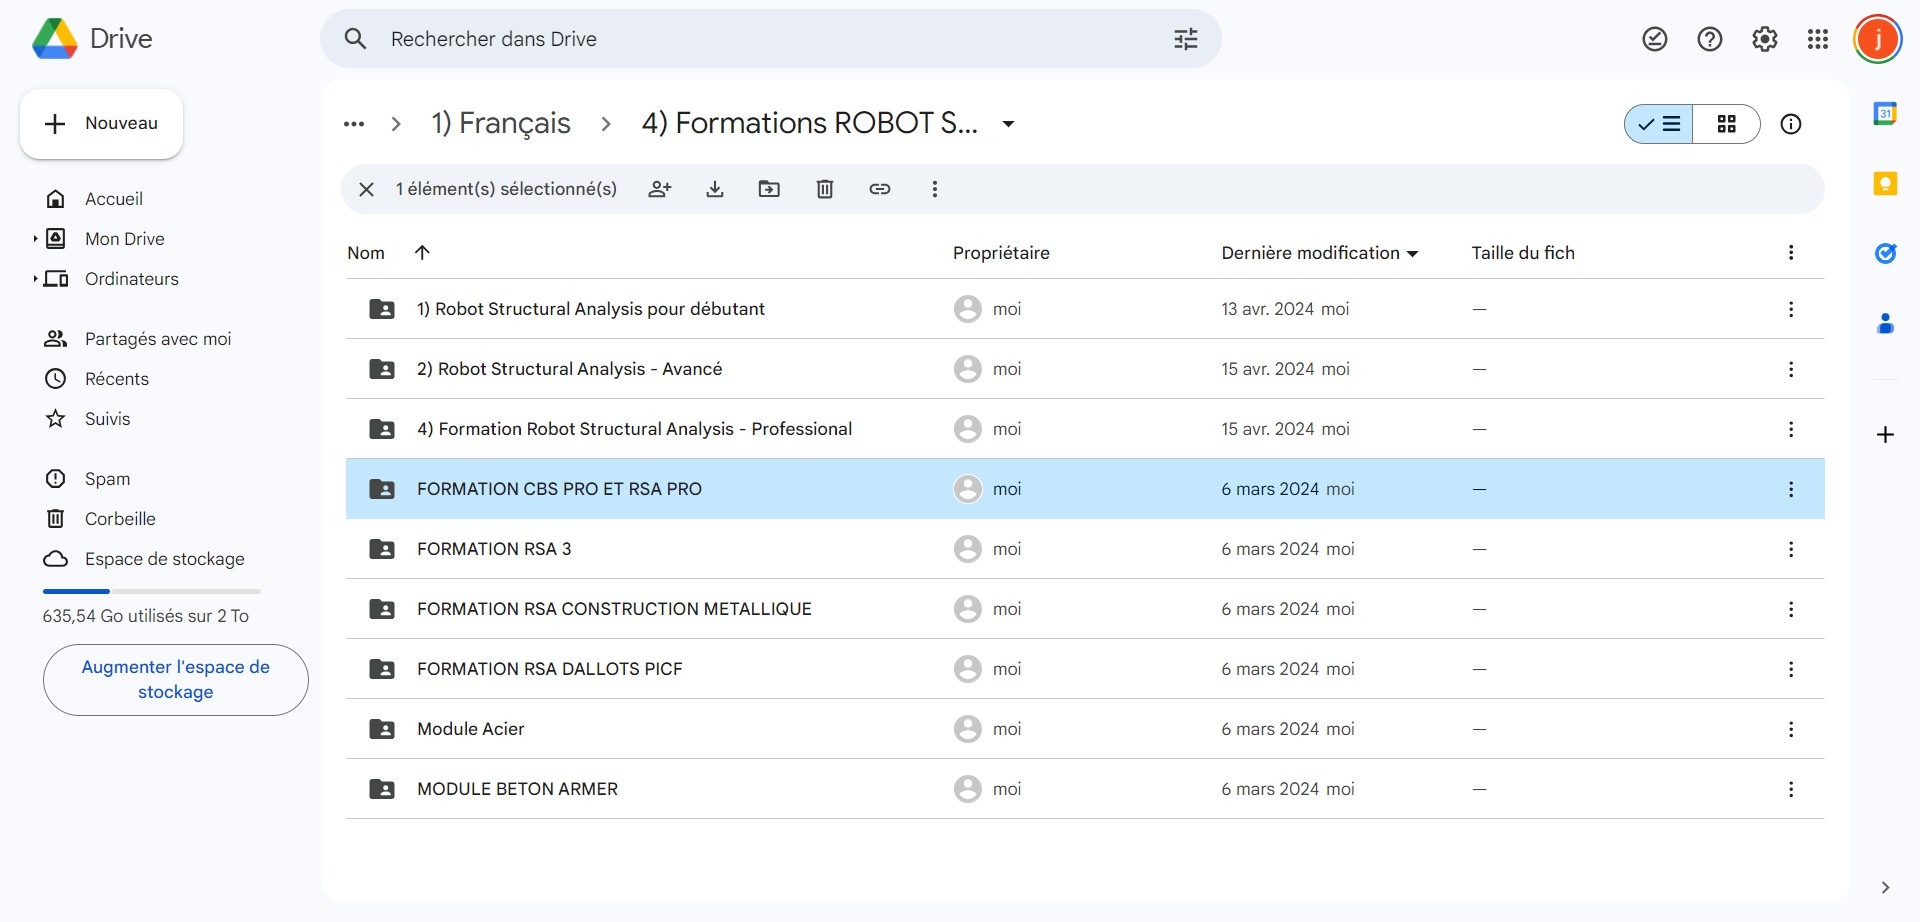Image resolution: width=1920 pixels, height=922 pixels.
Task: Open Partagés avec moi
Action: point(158,339)
